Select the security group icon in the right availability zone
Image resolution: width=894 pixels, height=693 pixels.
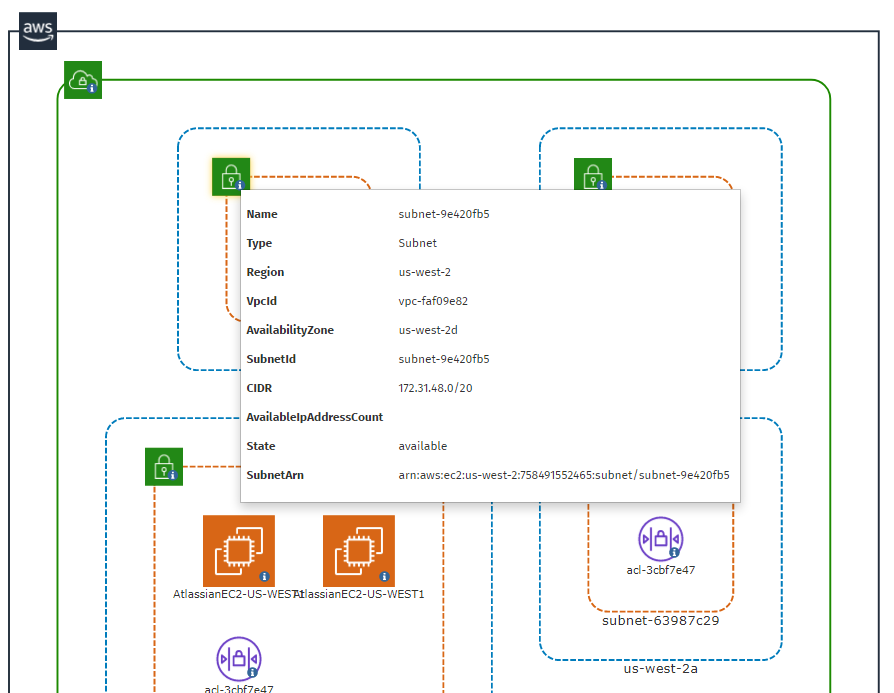(593, 175)
